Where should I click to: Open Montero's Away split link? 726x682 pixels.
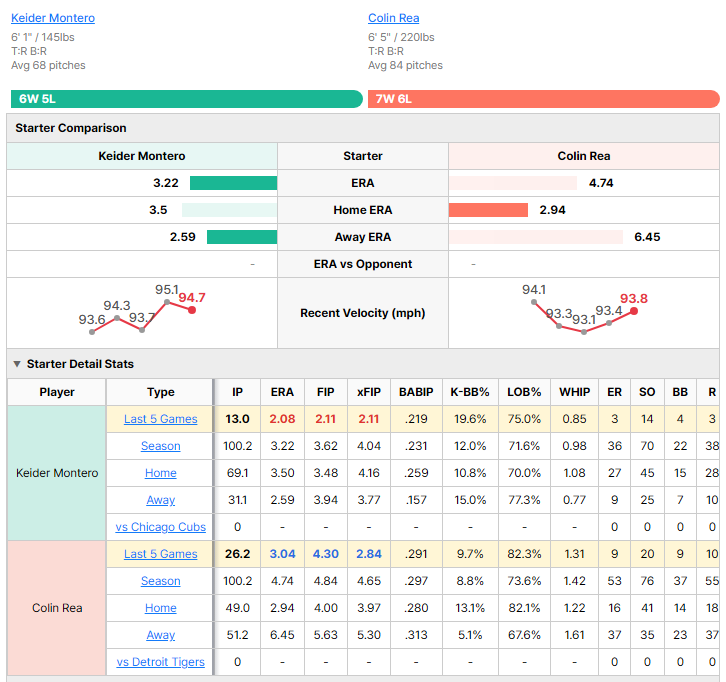160,500
